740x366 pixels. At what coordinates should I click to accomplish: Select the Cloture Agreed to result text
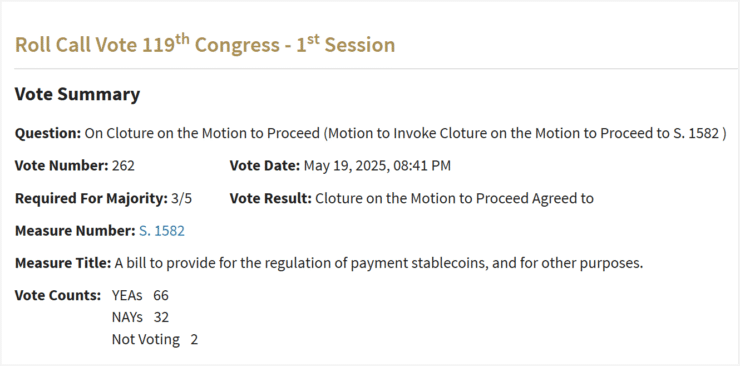point(454,198)
